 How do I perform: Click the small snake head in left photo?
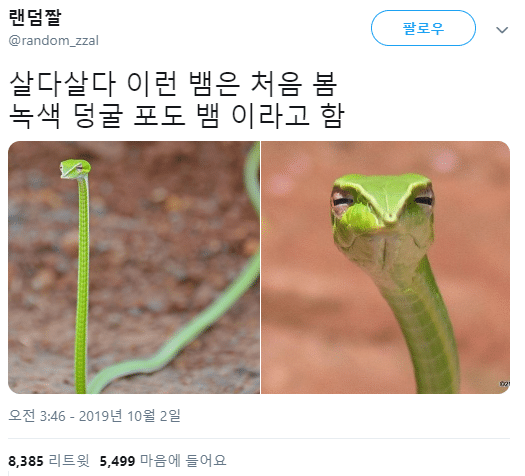pyautogui.click(x=75, y=169)
